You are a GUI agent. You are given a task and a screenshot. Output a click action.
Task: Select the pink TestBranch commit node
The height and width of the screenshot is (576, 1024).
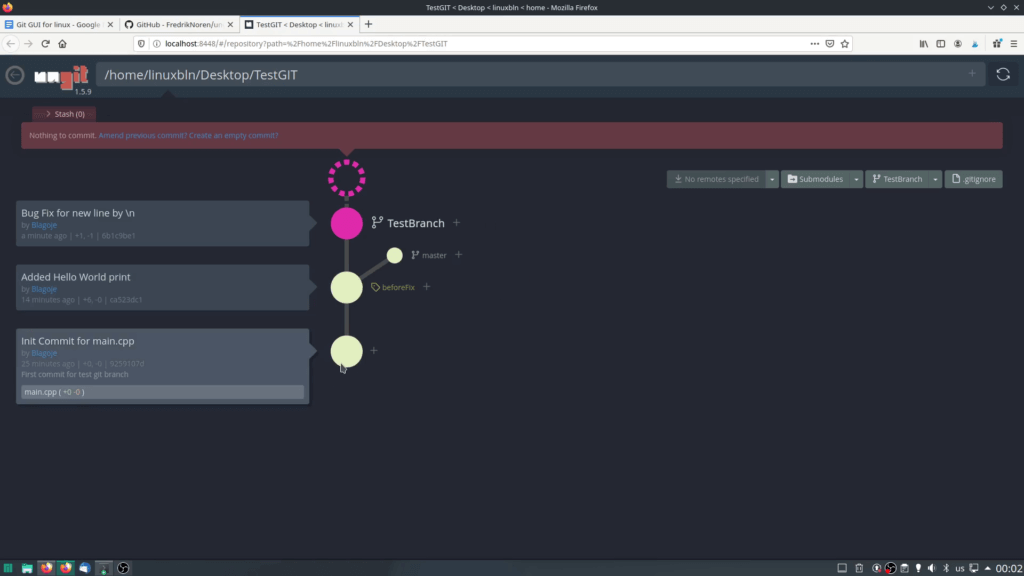click(347, 223)
